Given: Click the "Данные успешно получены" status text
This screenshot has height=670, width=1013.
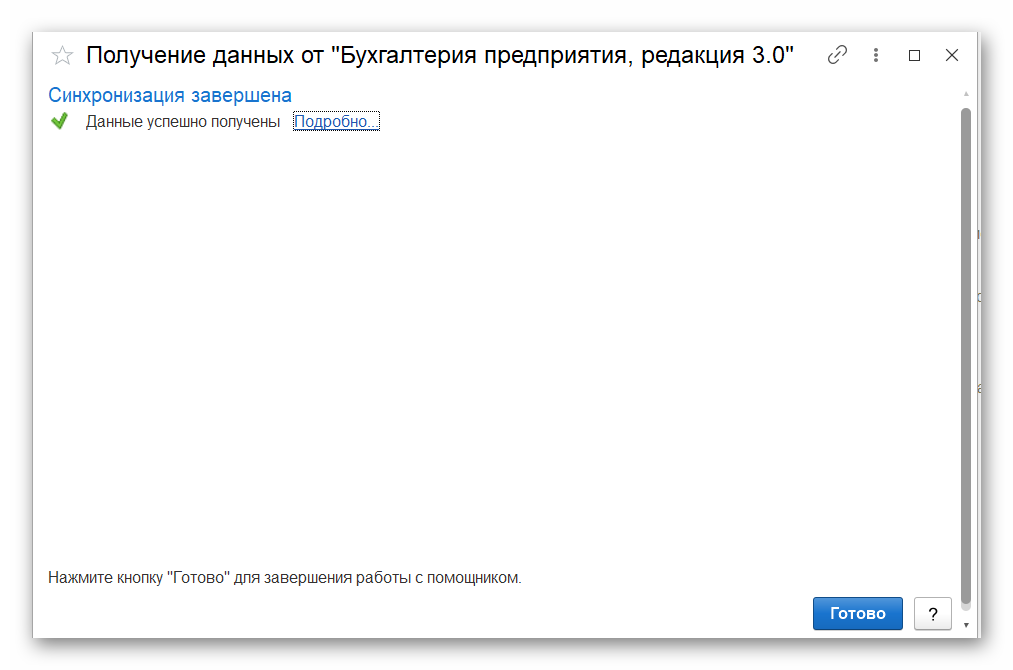Looking at the screenshot, I should click(x=183, y=122).
